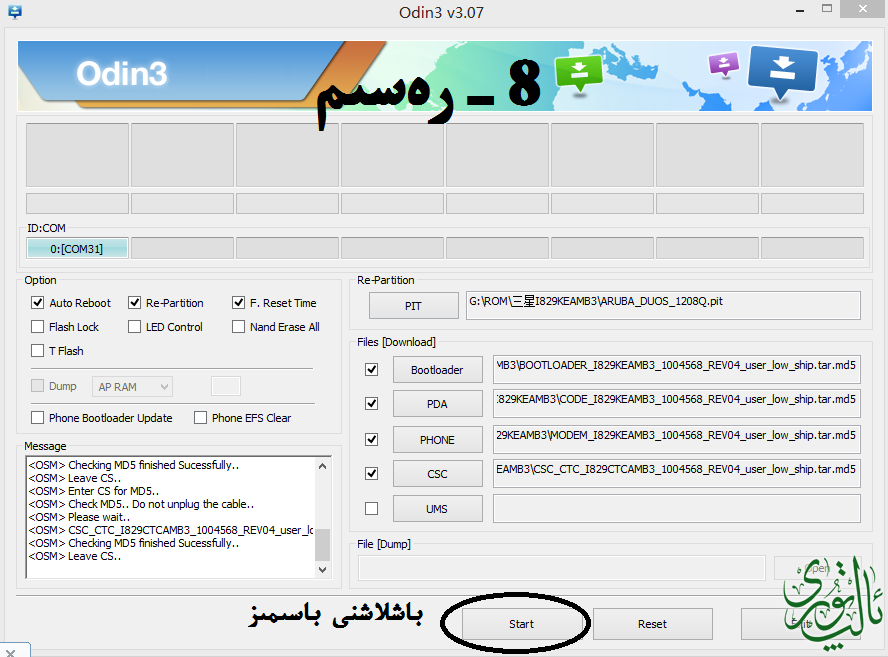This screenshot has height=657, width=888.
Task: Click the empty UMS file path field
Action: coord(677,509)
